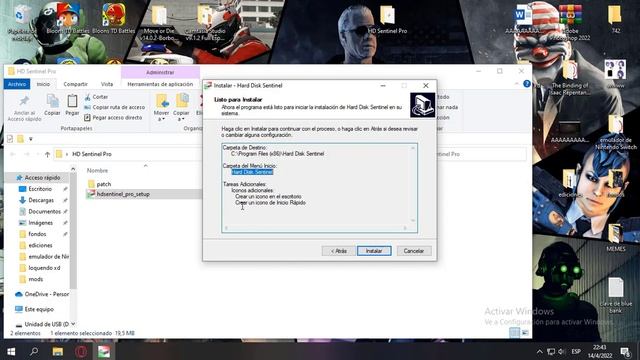Open the fondos folder in the sidebar
This screenshot has width=640, height=360.
tap(37, 234)
